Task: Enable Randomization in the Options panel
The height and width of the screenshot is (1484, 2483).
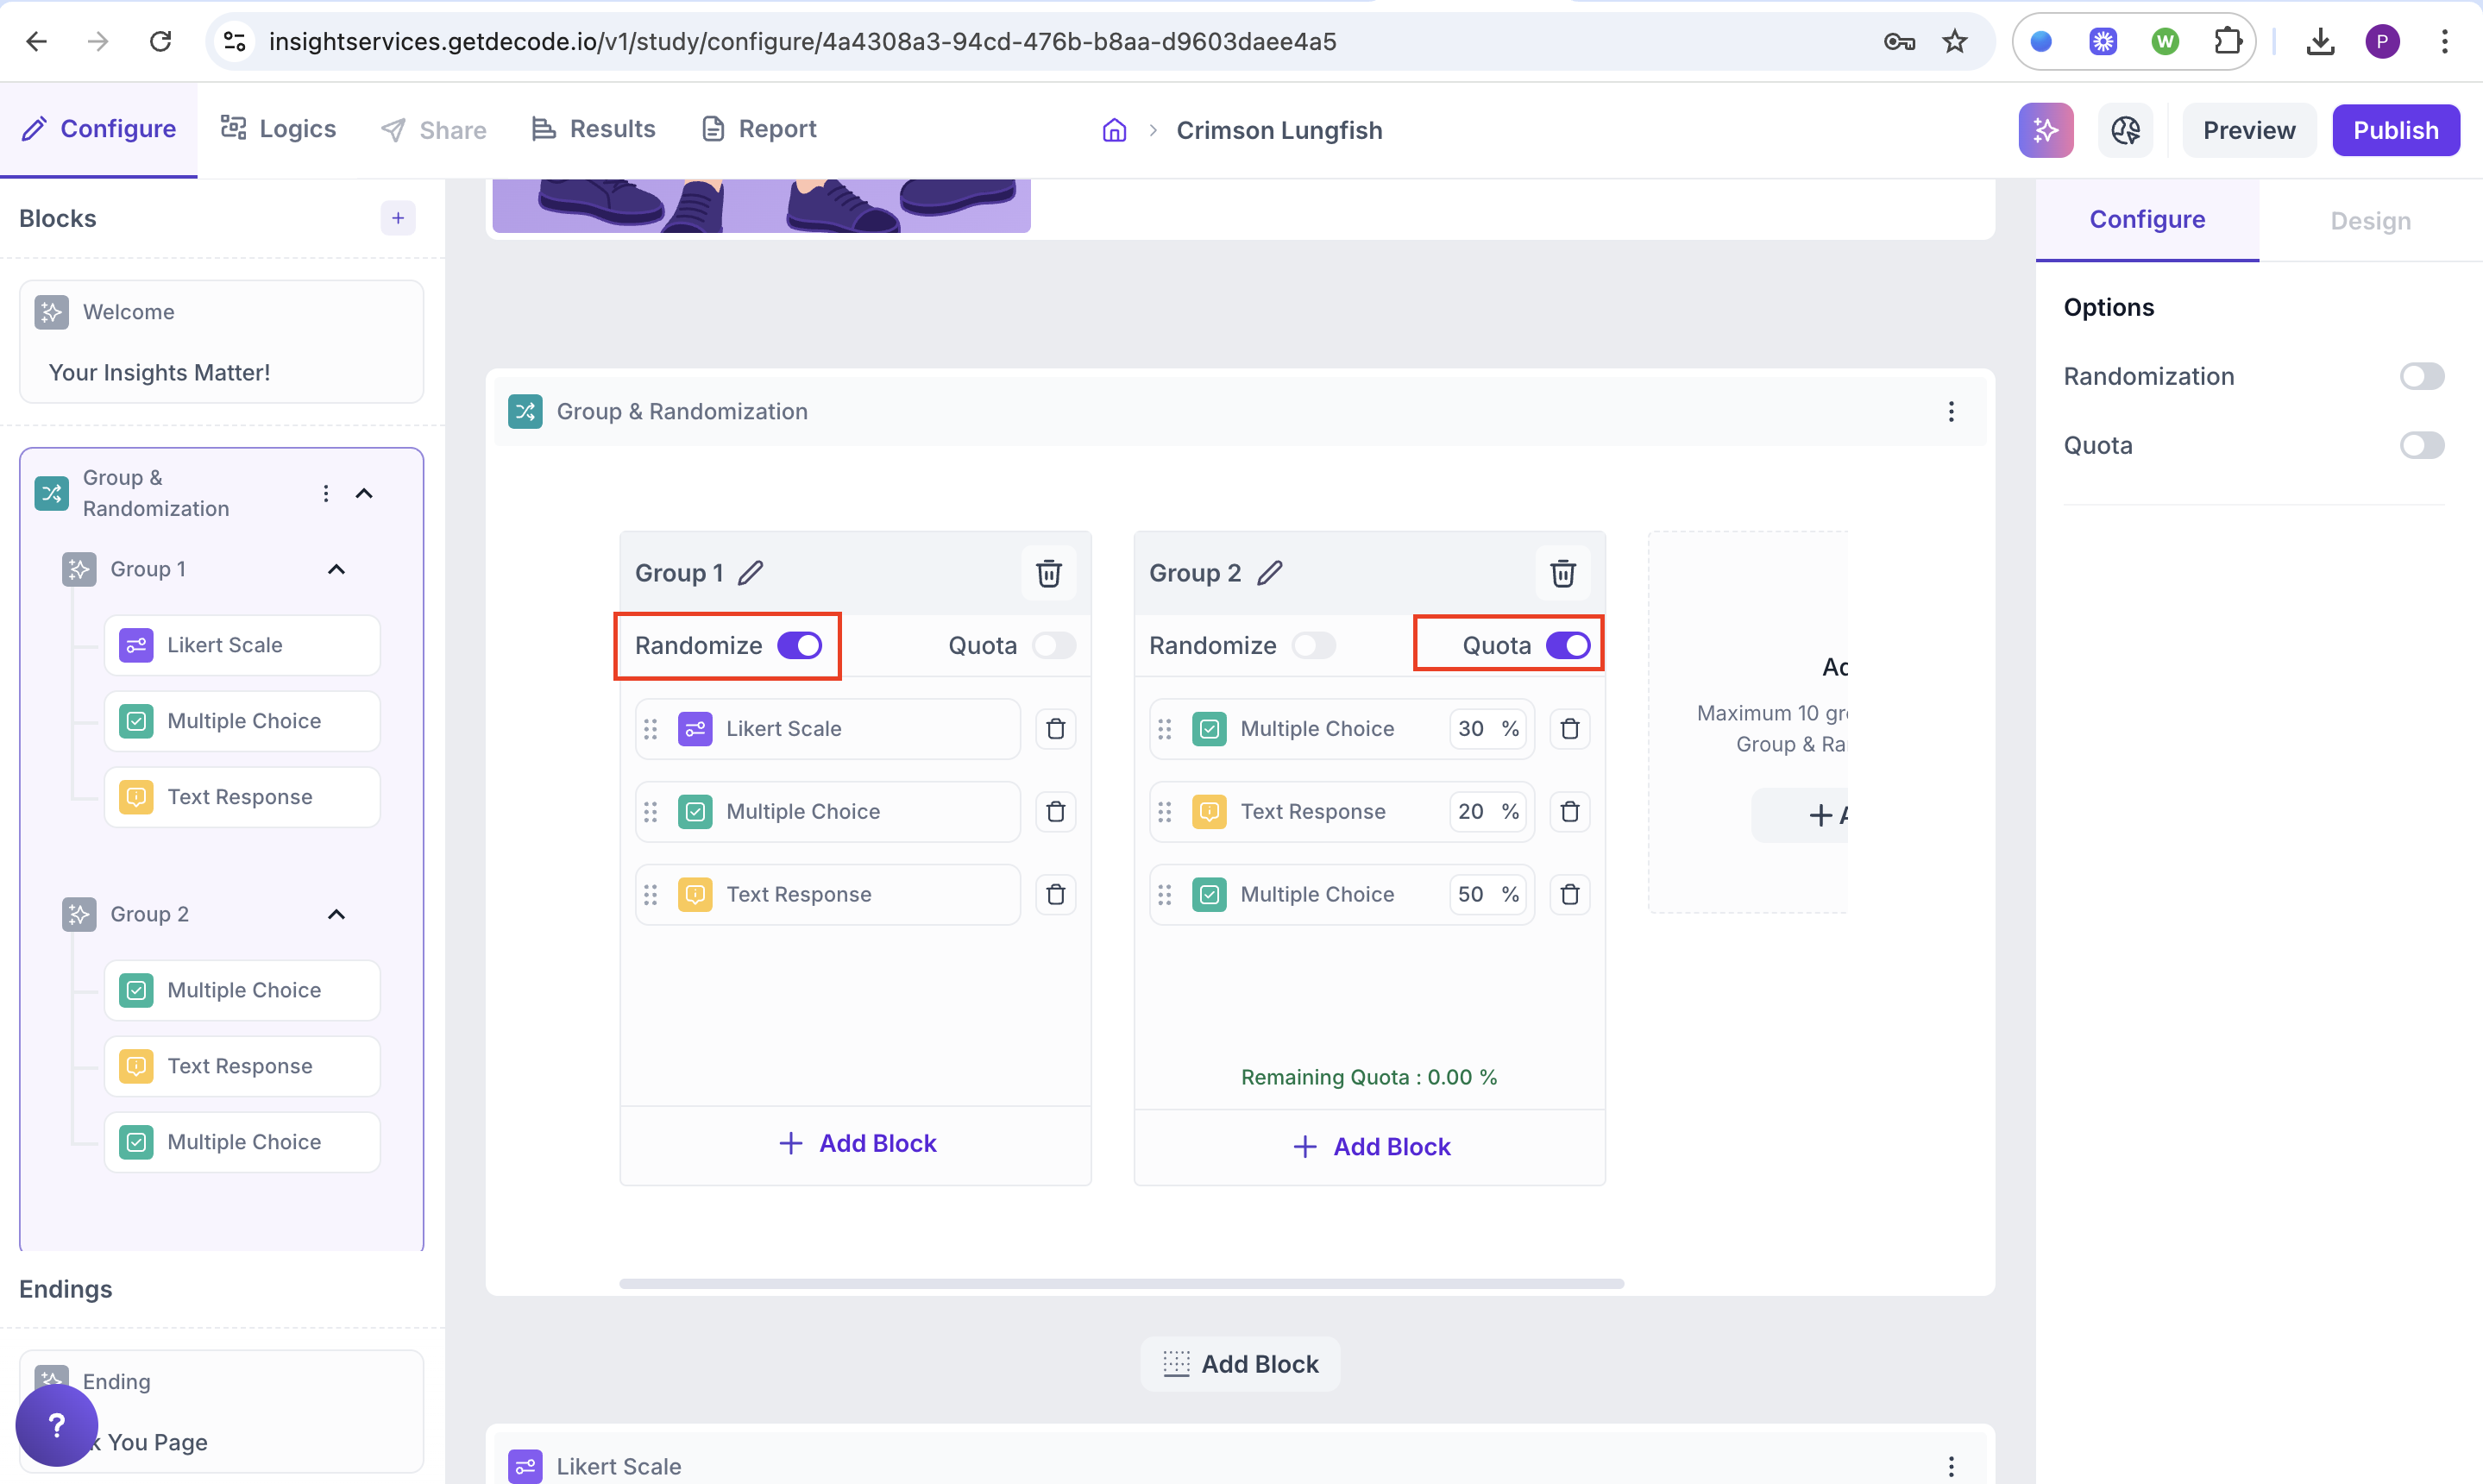Action: pos(2421,376)
